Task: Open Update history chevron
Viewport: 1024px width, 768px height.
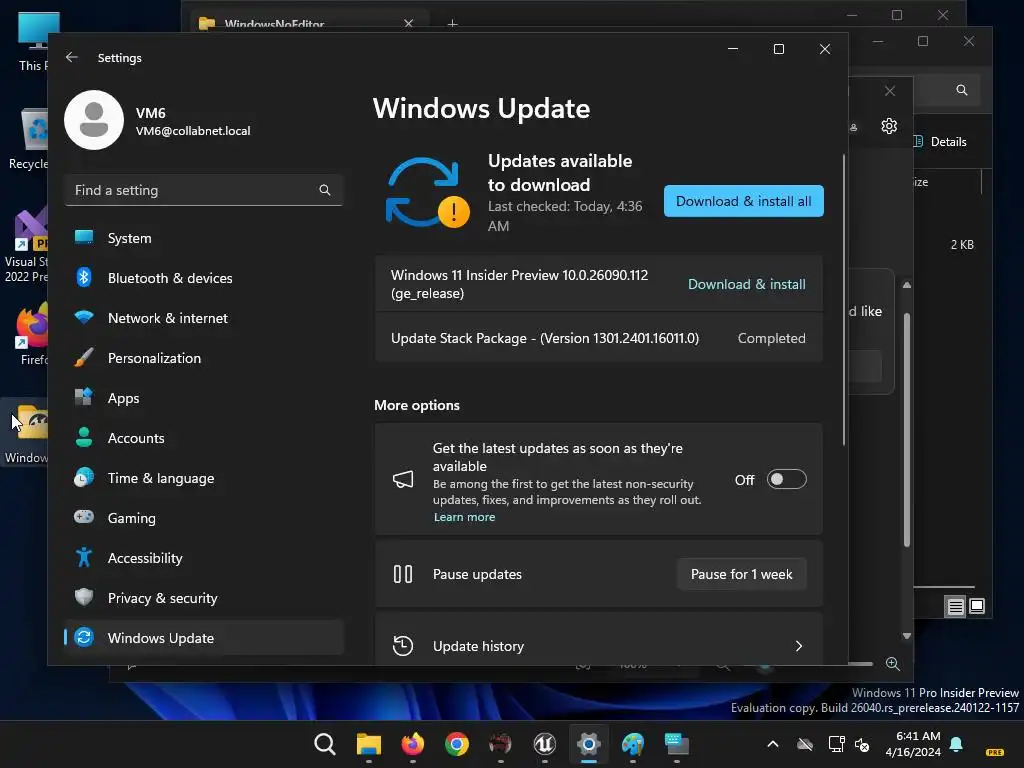Action: [799, 646]
